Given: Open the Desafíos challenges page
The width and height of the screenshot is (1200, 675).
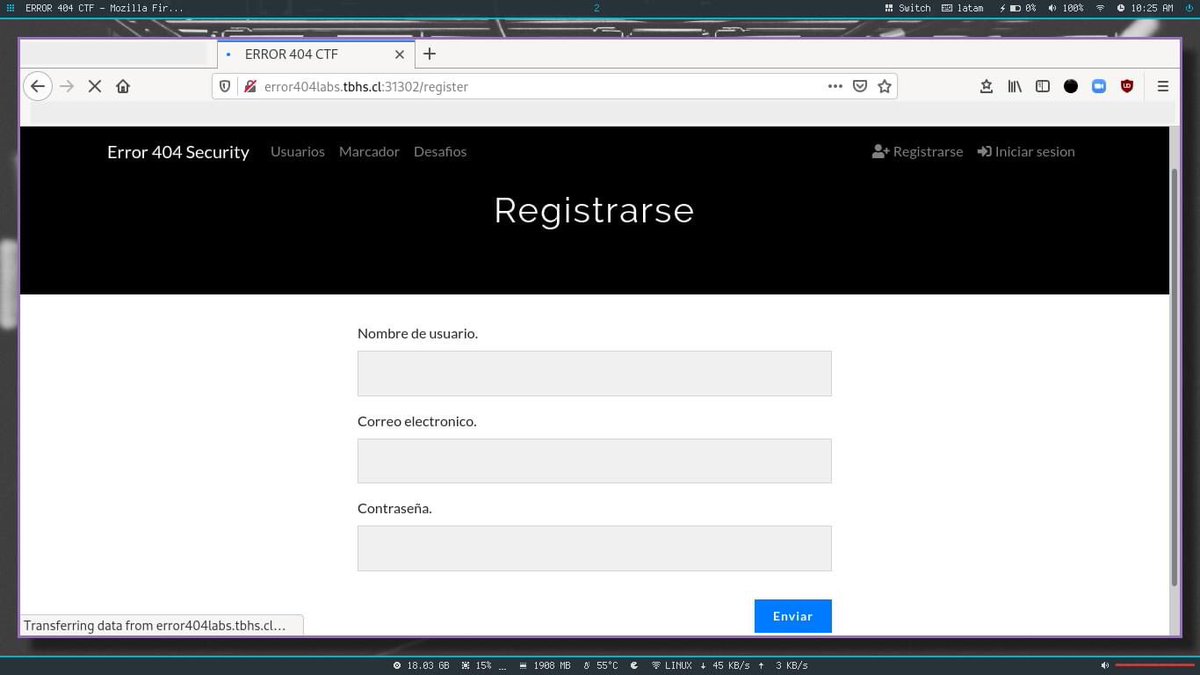Looking at the screenshot, I should click(440, 152).
